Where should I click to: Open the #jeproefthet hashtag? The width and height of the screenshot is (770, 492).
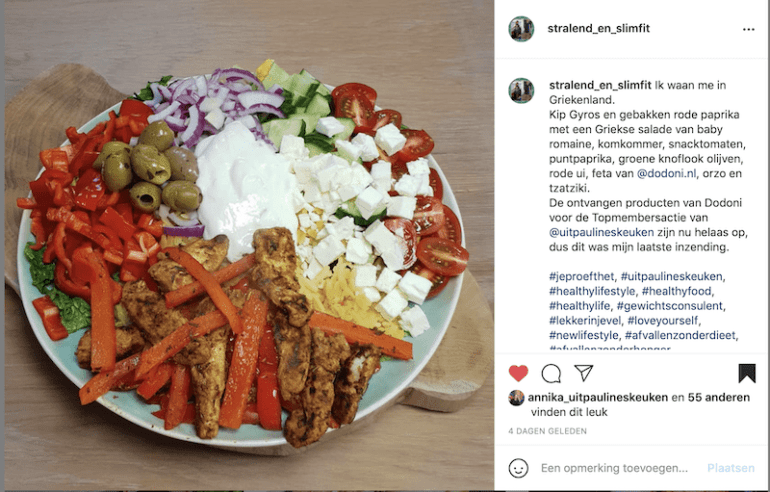581,276
